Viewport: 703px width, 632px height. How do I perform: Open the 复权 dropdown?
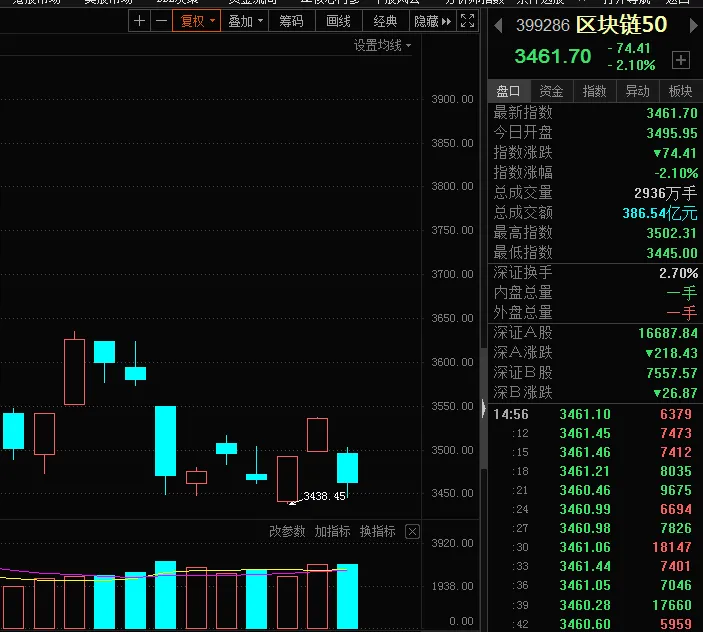click(x=196, y=21)
